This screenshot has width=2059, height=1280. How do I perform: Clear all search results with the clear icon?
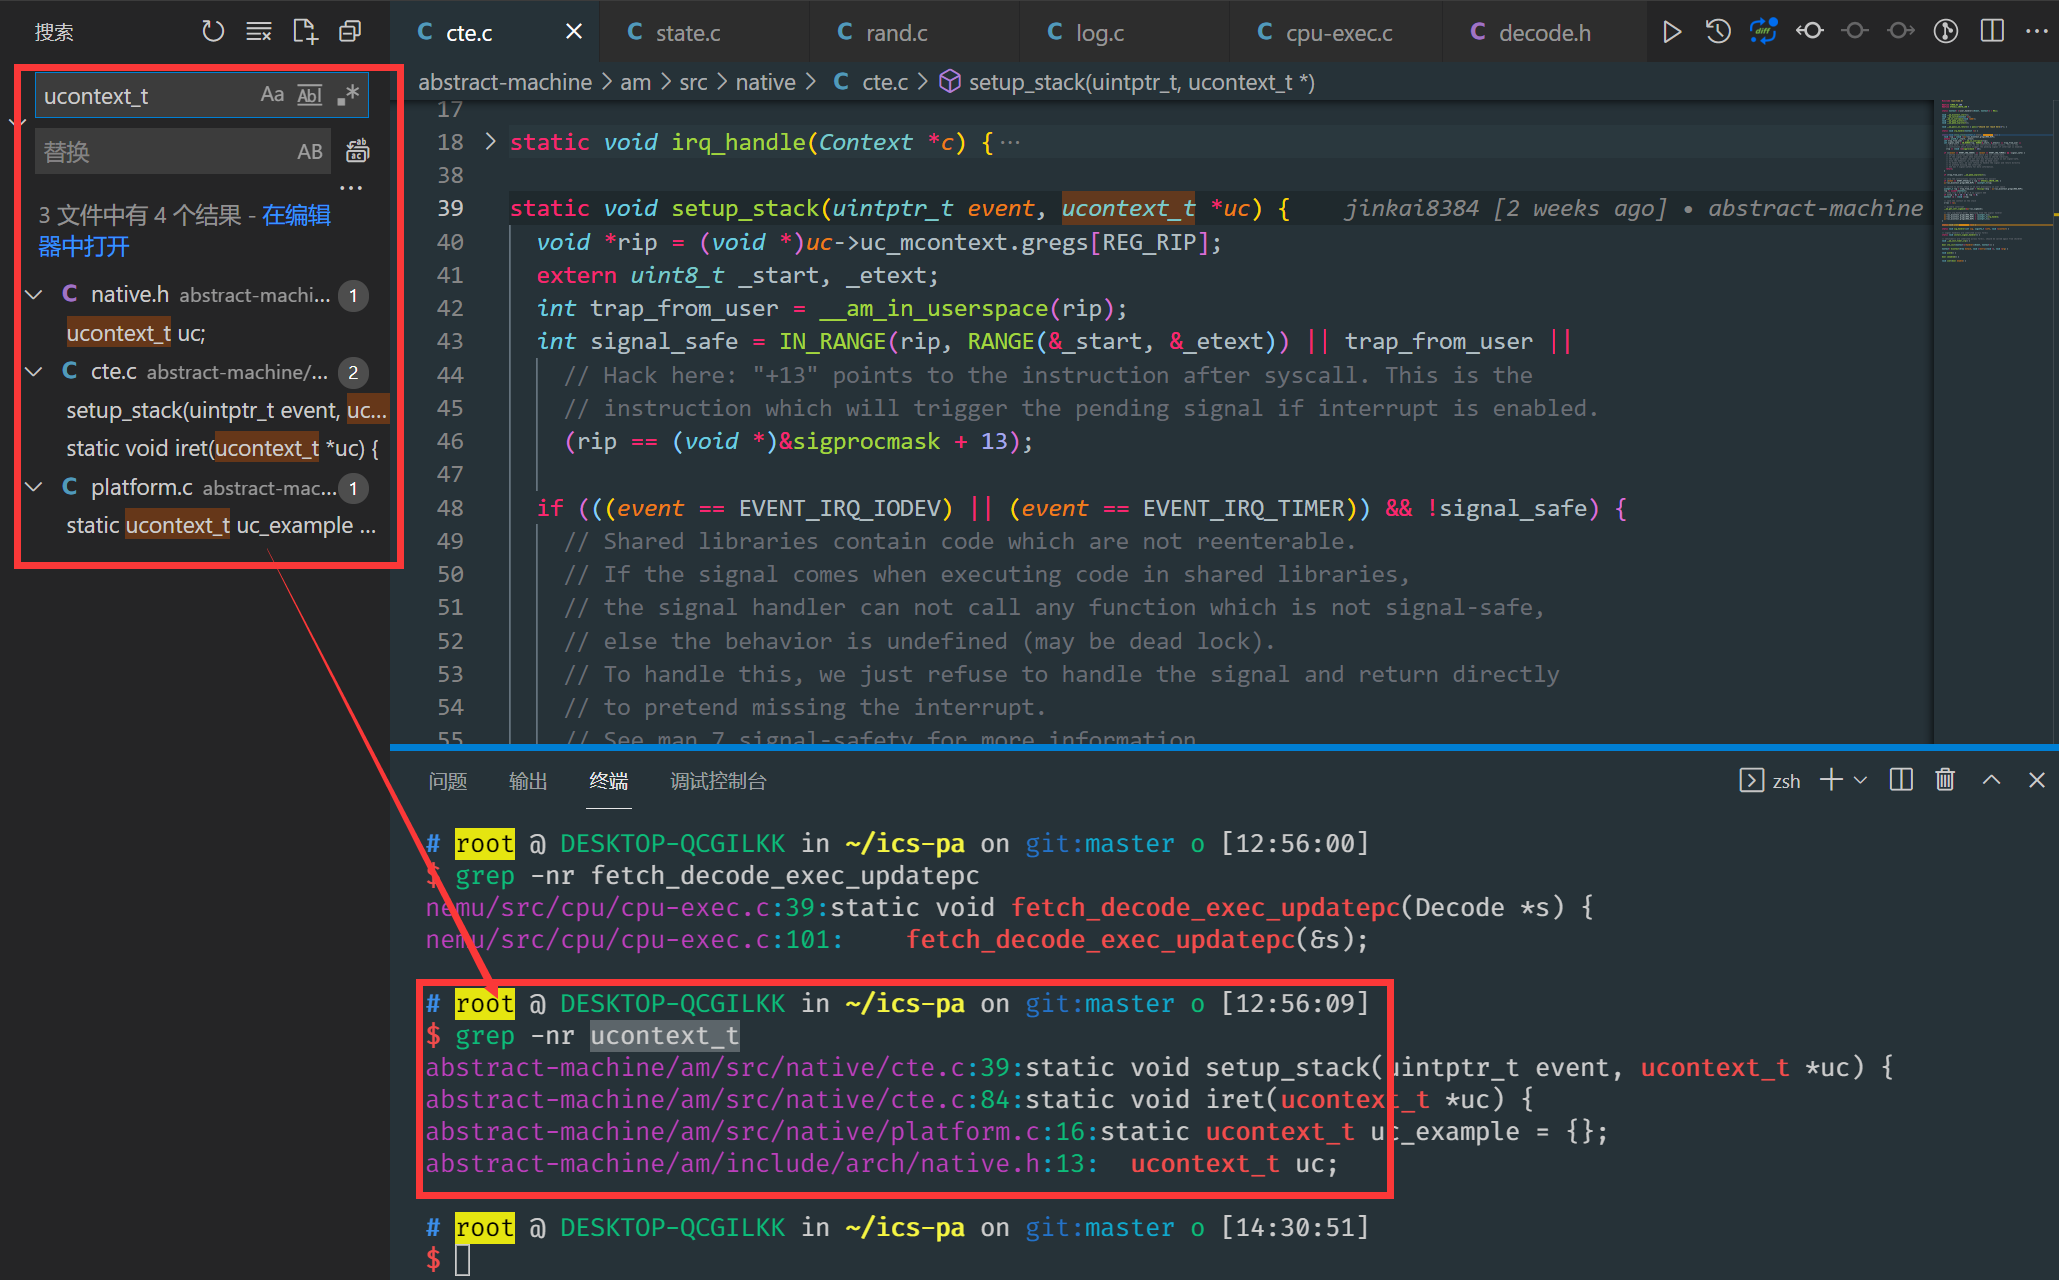[259, 31]
